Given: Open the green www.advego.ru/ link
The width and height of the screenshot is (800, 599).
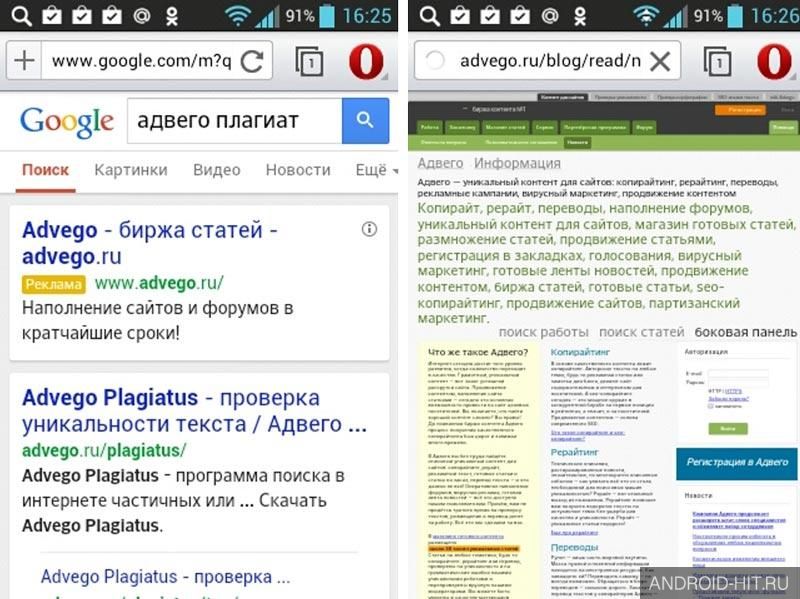Looking at the screenshot, I should tap(159, 283).
